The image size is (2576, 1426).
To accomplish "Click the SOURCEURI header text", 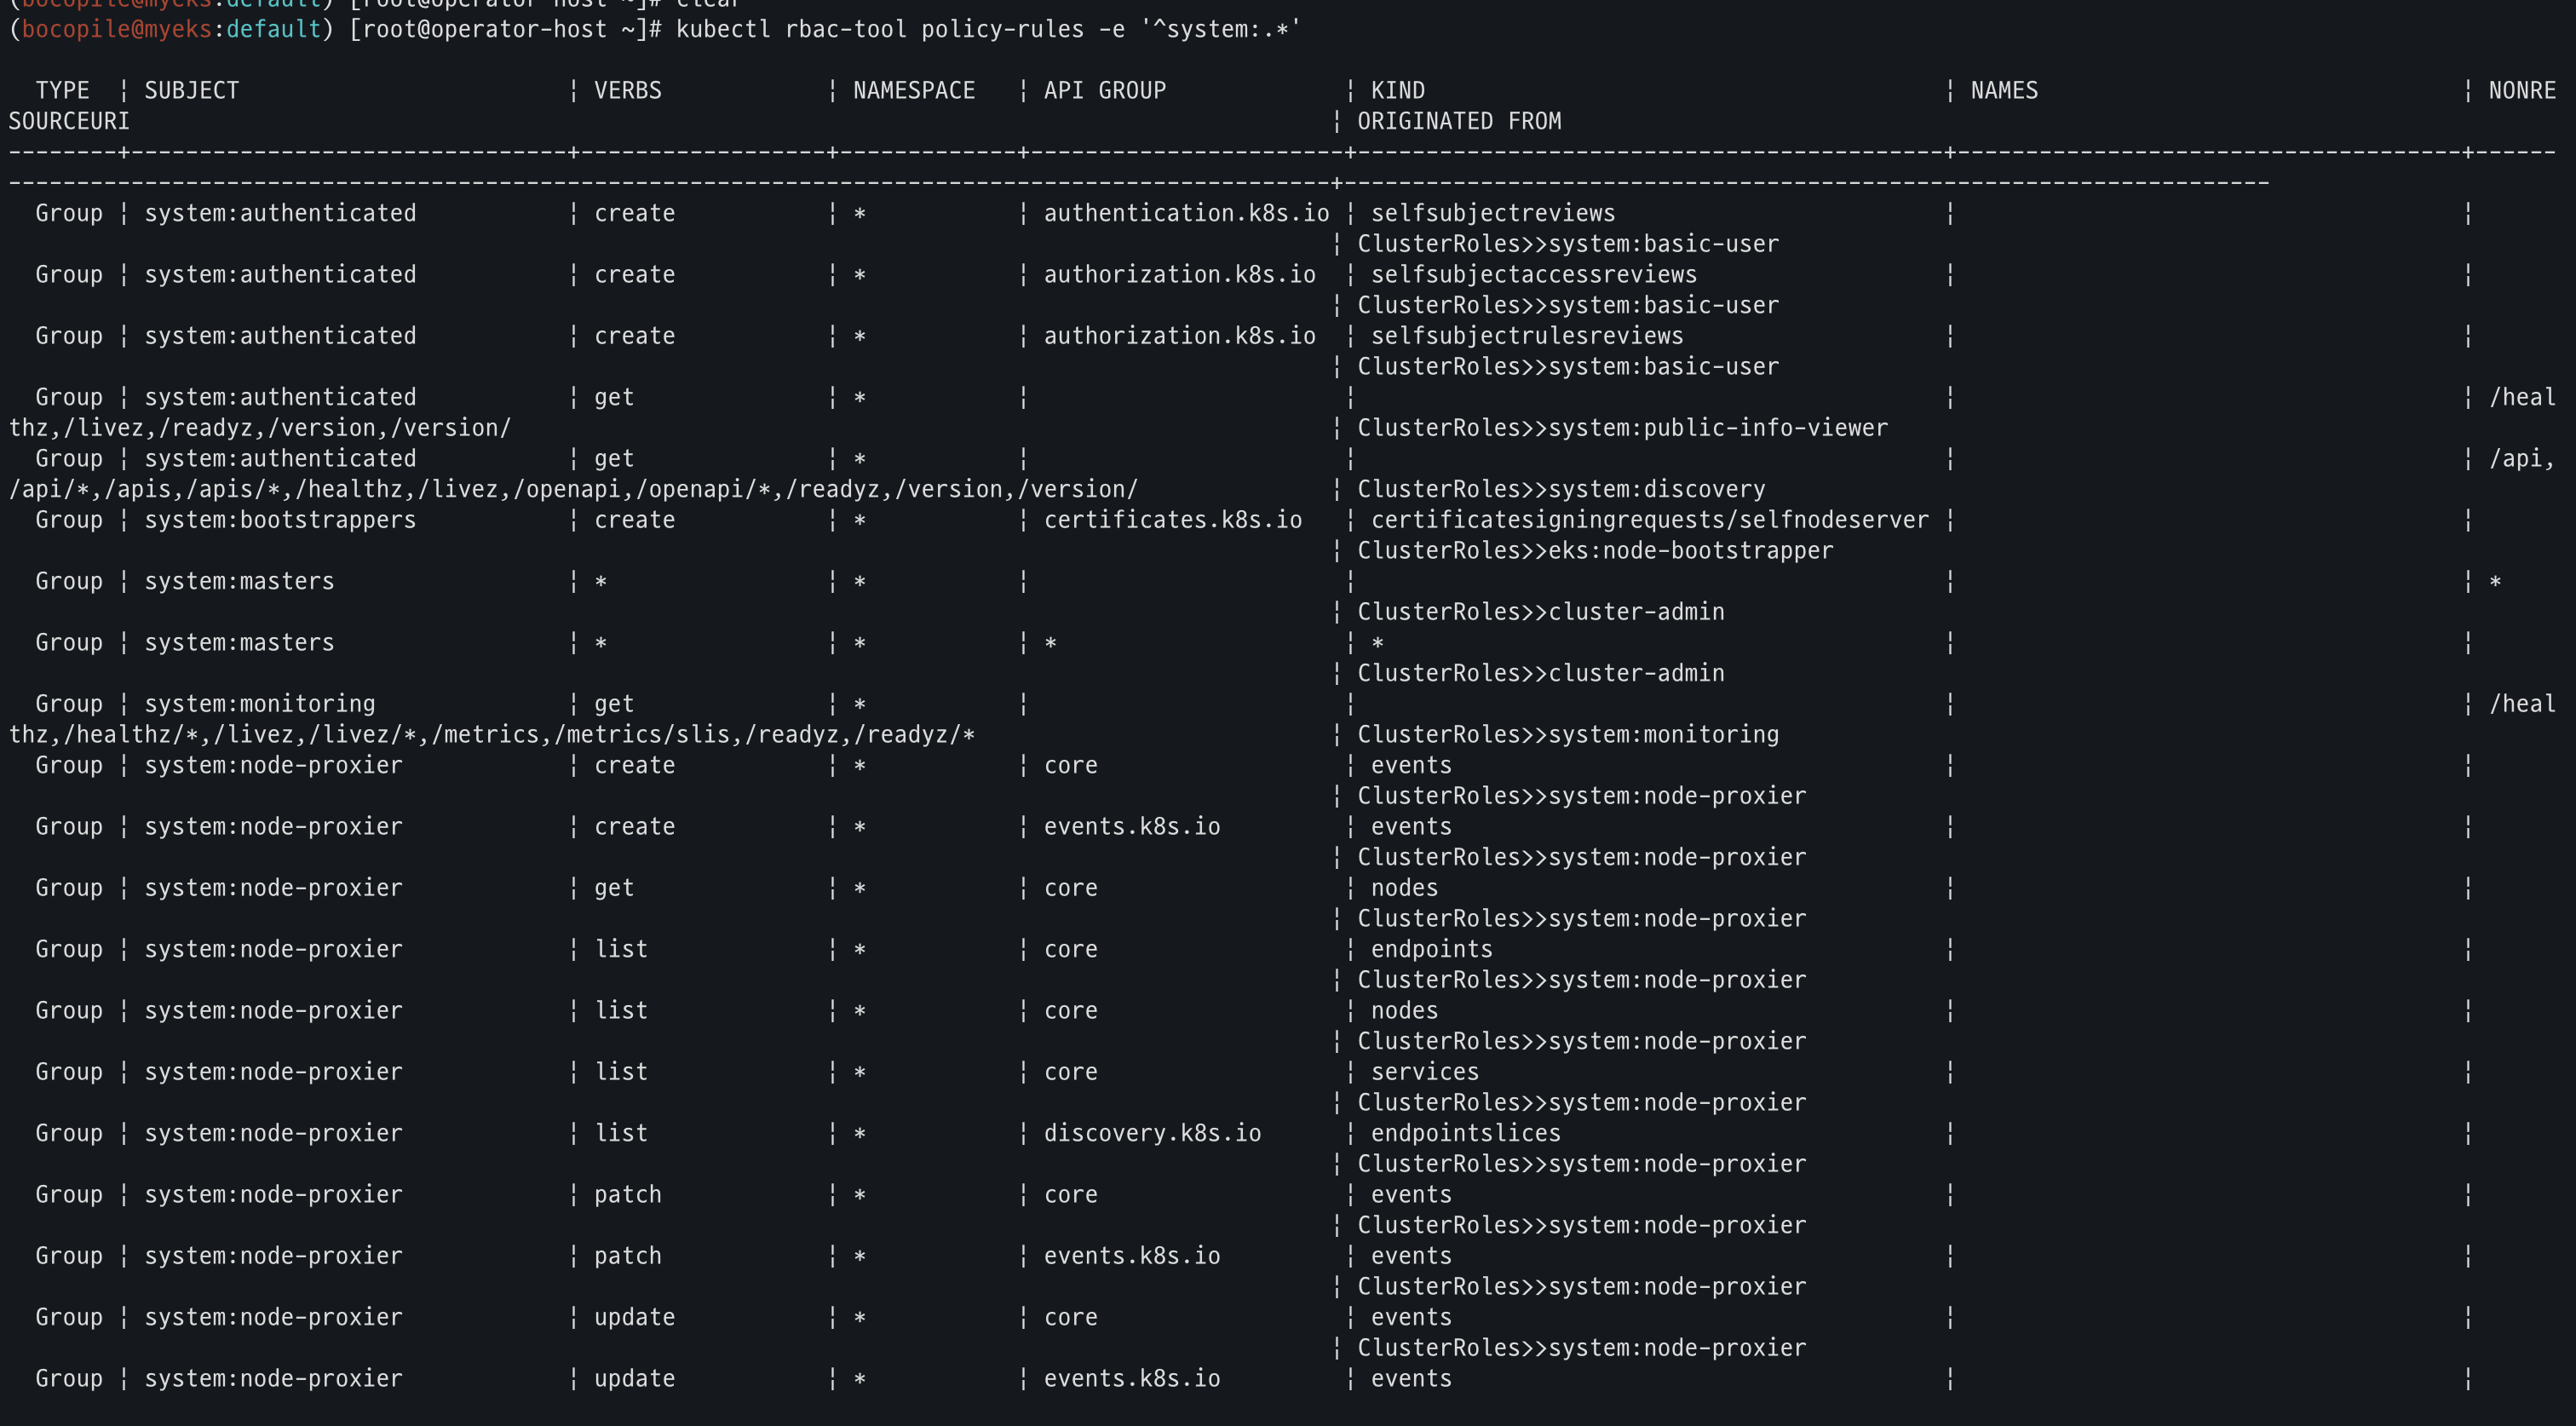I will click(x=69, y=121).
